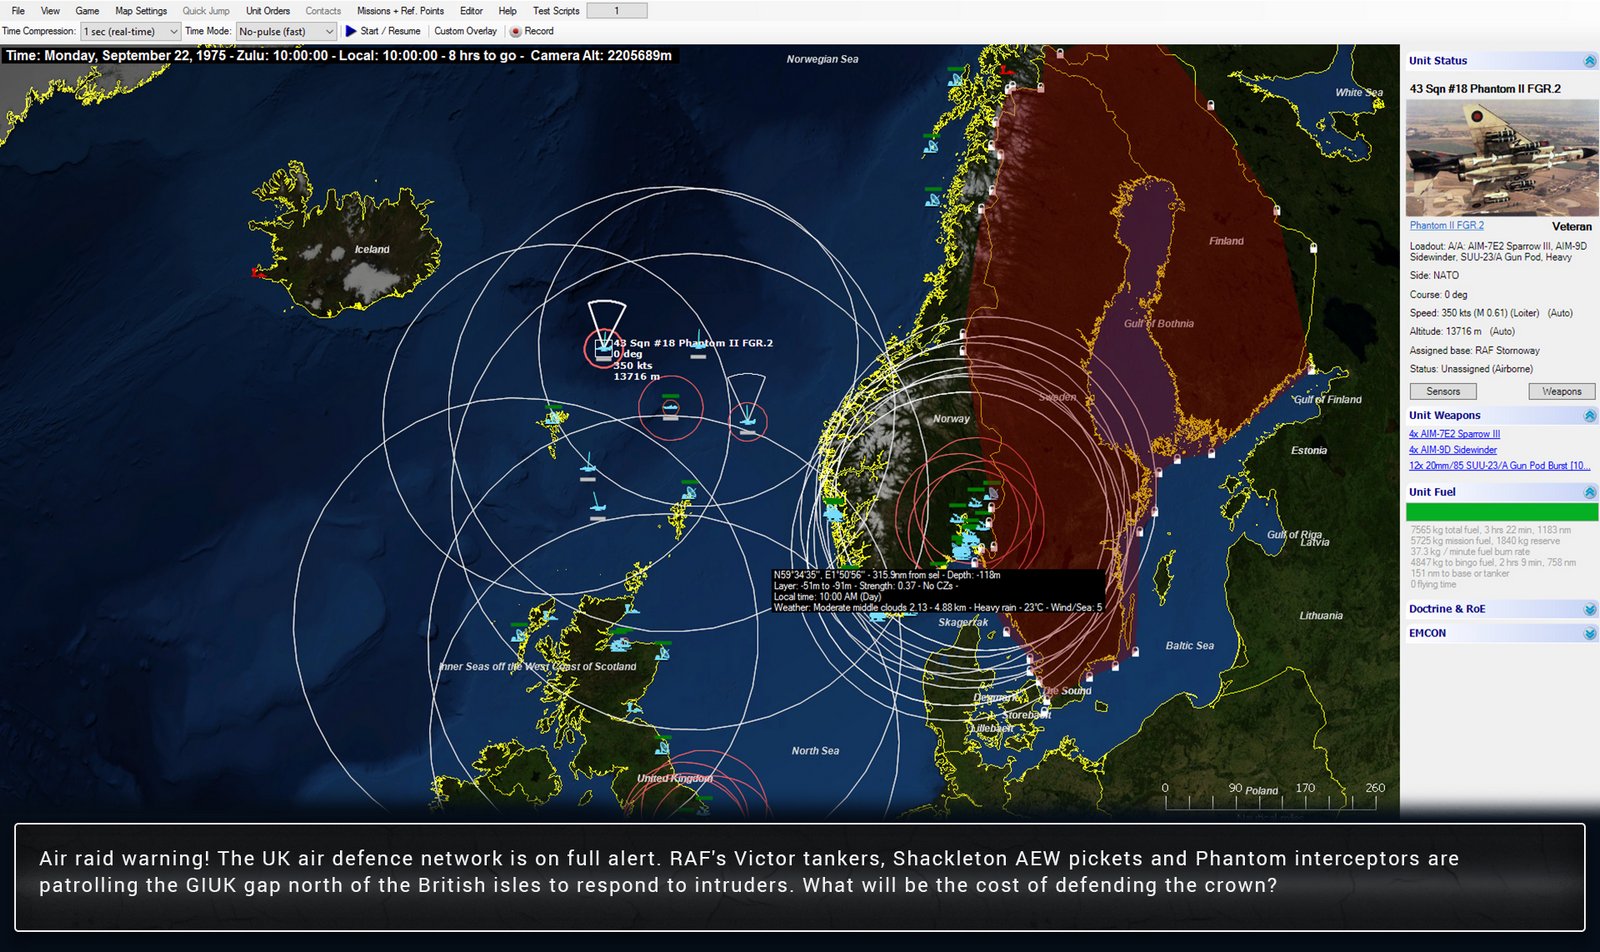
Task: Open the View menu
Action: (50, 11)
